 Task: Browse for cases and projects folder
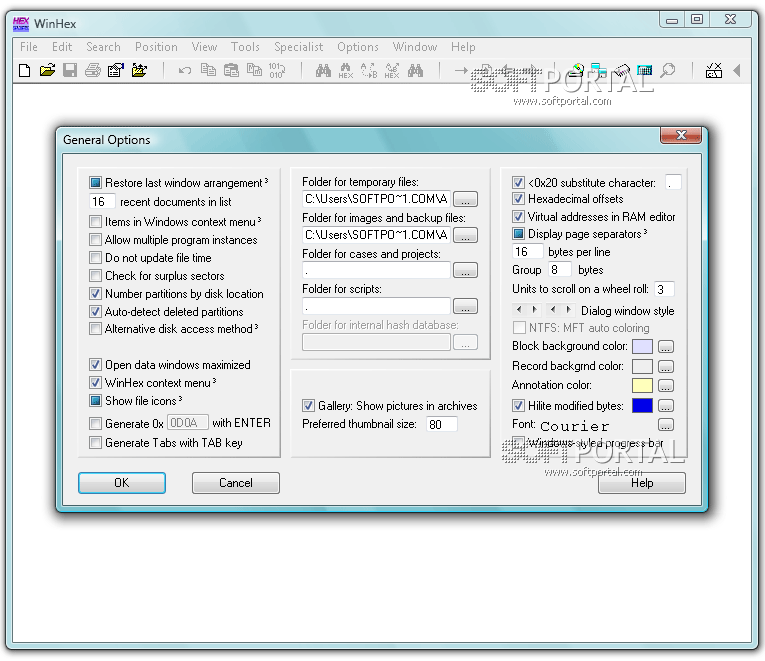[465, 270]
